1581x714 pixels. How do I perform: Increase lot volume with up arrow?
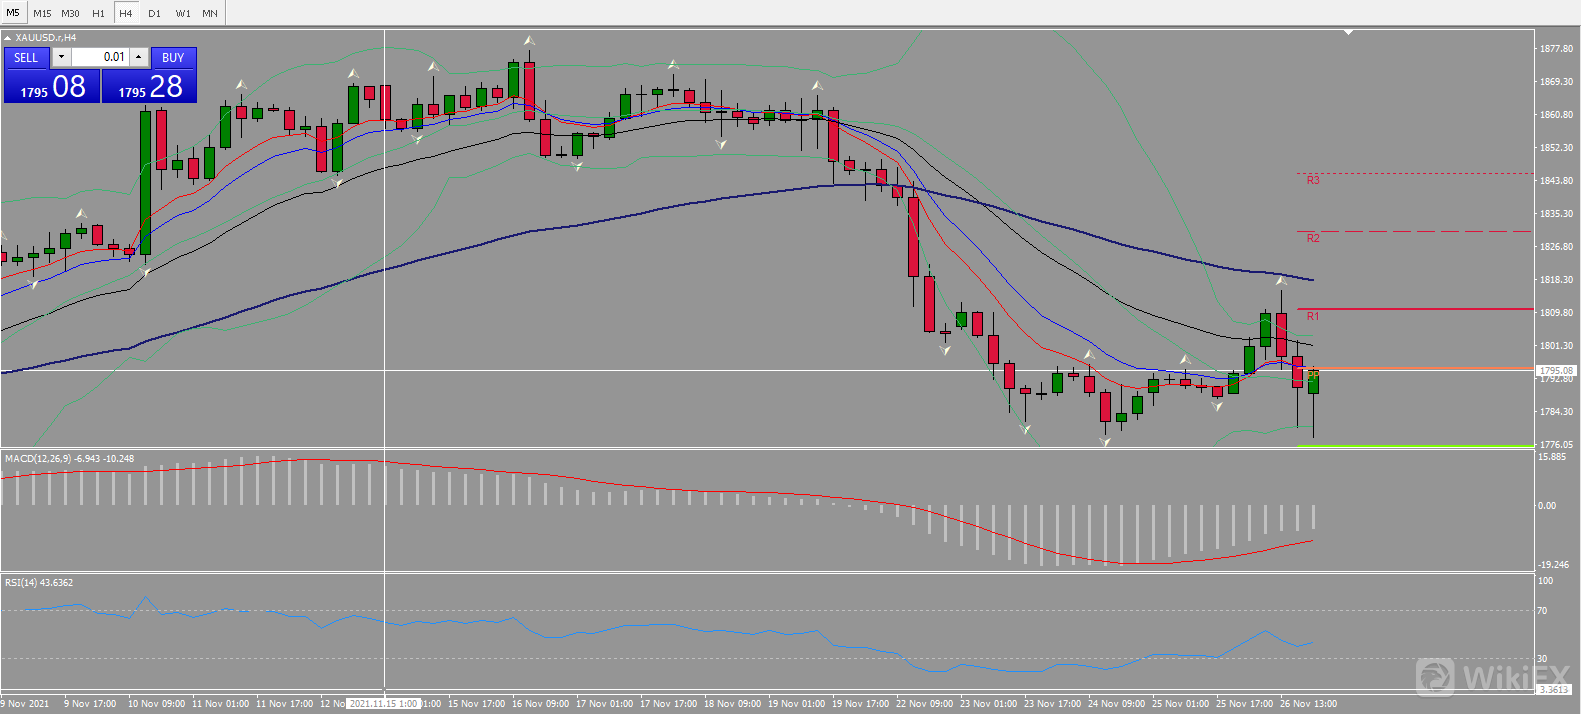pos(139,57)
